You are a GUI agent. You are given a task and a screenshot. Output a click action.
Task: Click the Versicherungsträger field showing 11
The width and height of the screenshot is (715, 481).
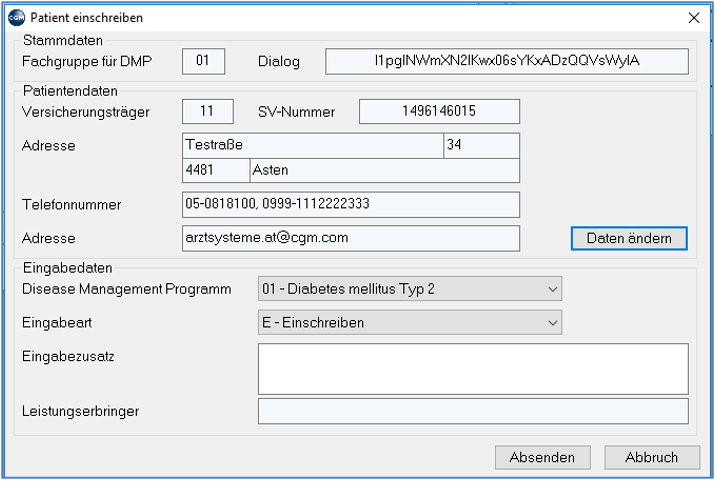207,111
